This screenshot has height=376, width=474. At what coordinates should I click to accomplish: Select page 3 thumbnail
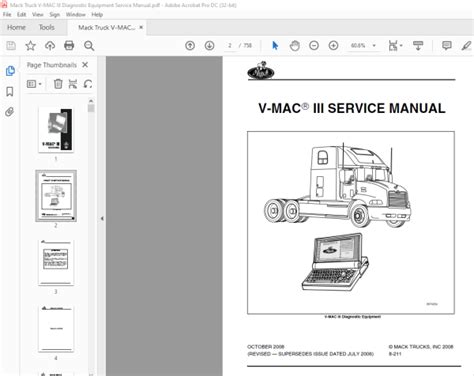click(56, 262)
